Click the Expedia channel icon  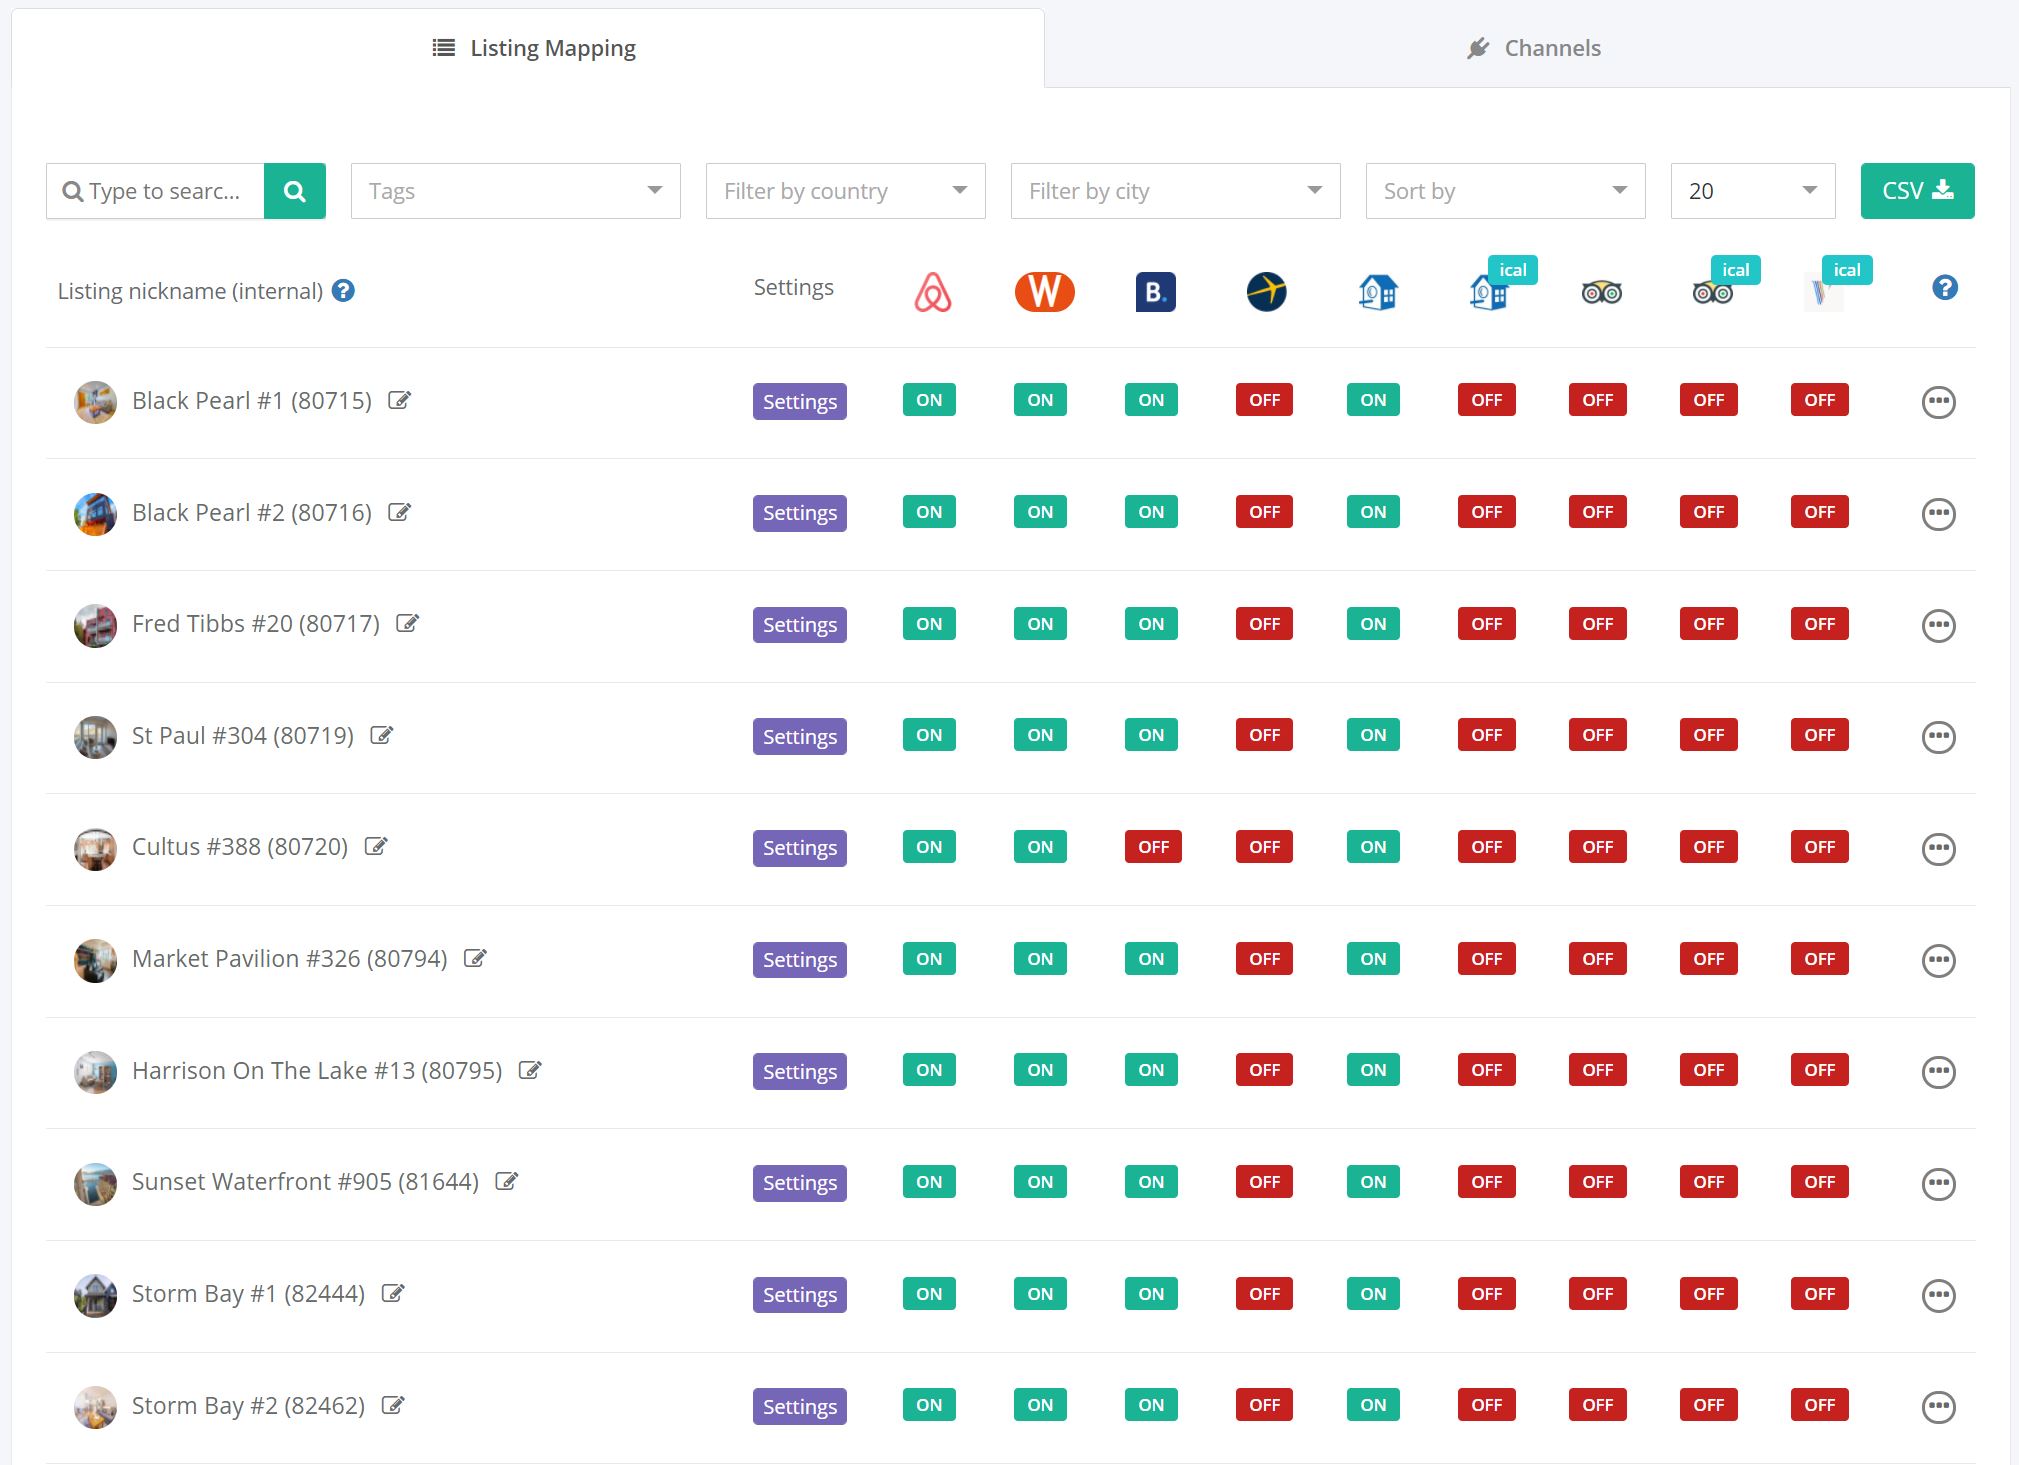click(x=1266, y=292)
